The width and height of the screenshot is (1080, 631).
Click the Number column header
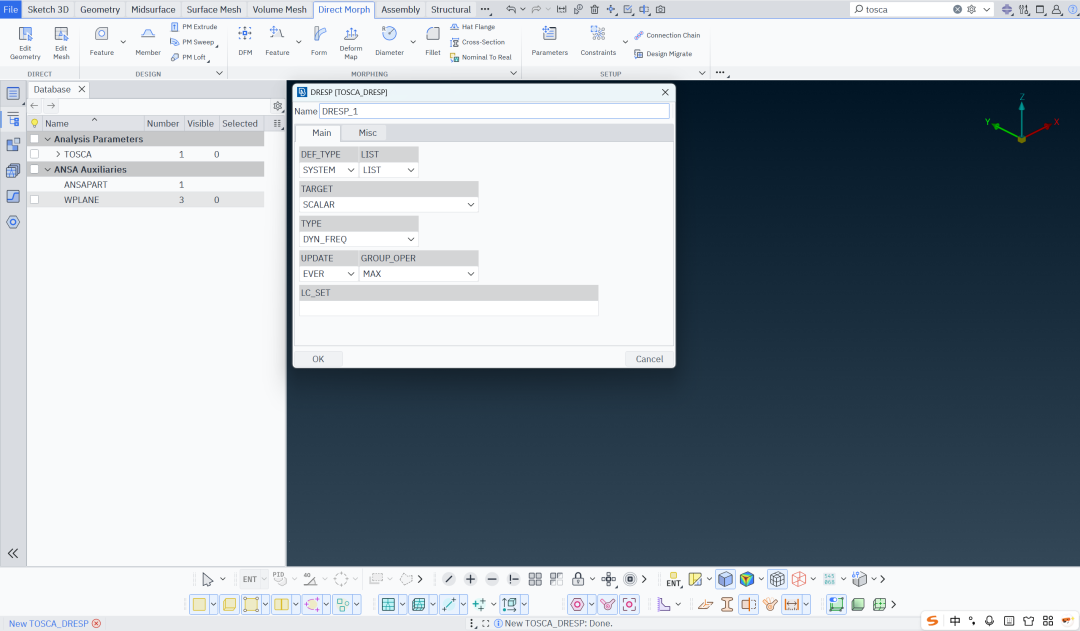pos(163,123)
